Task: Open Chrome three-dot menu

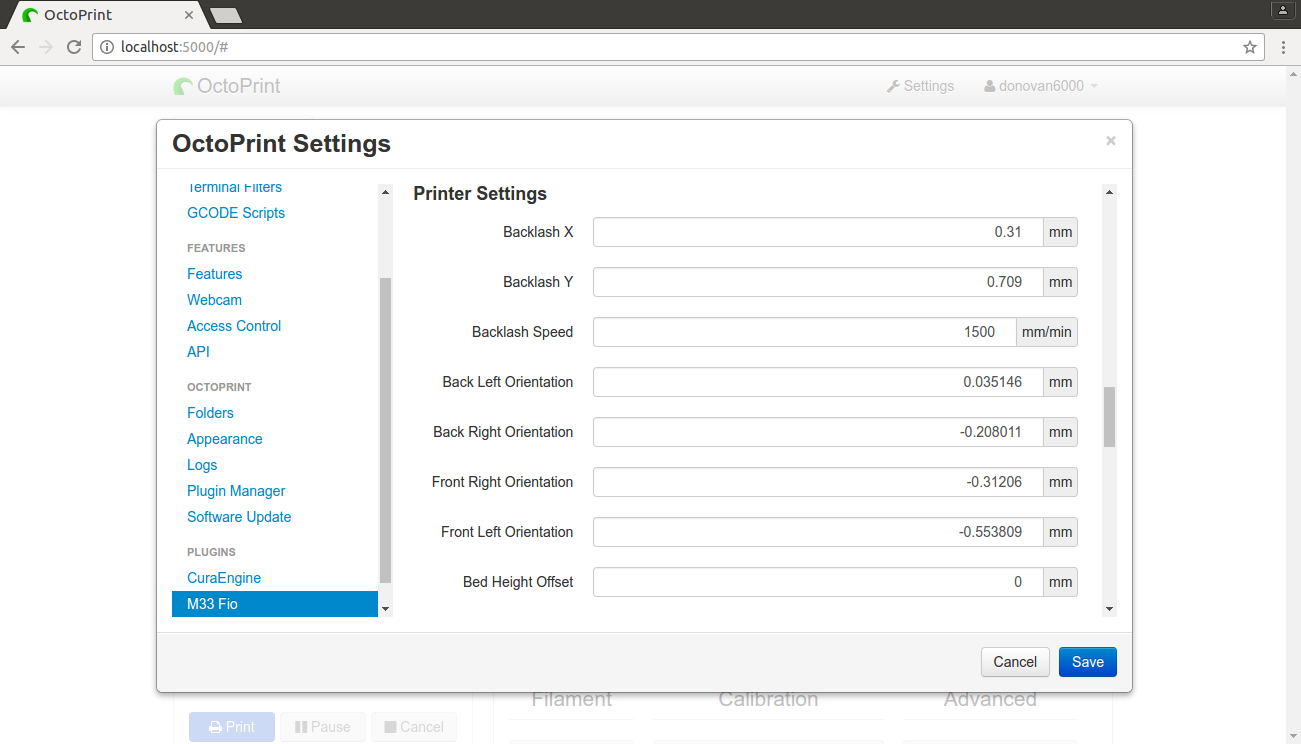Action: tap(1283, 47)
